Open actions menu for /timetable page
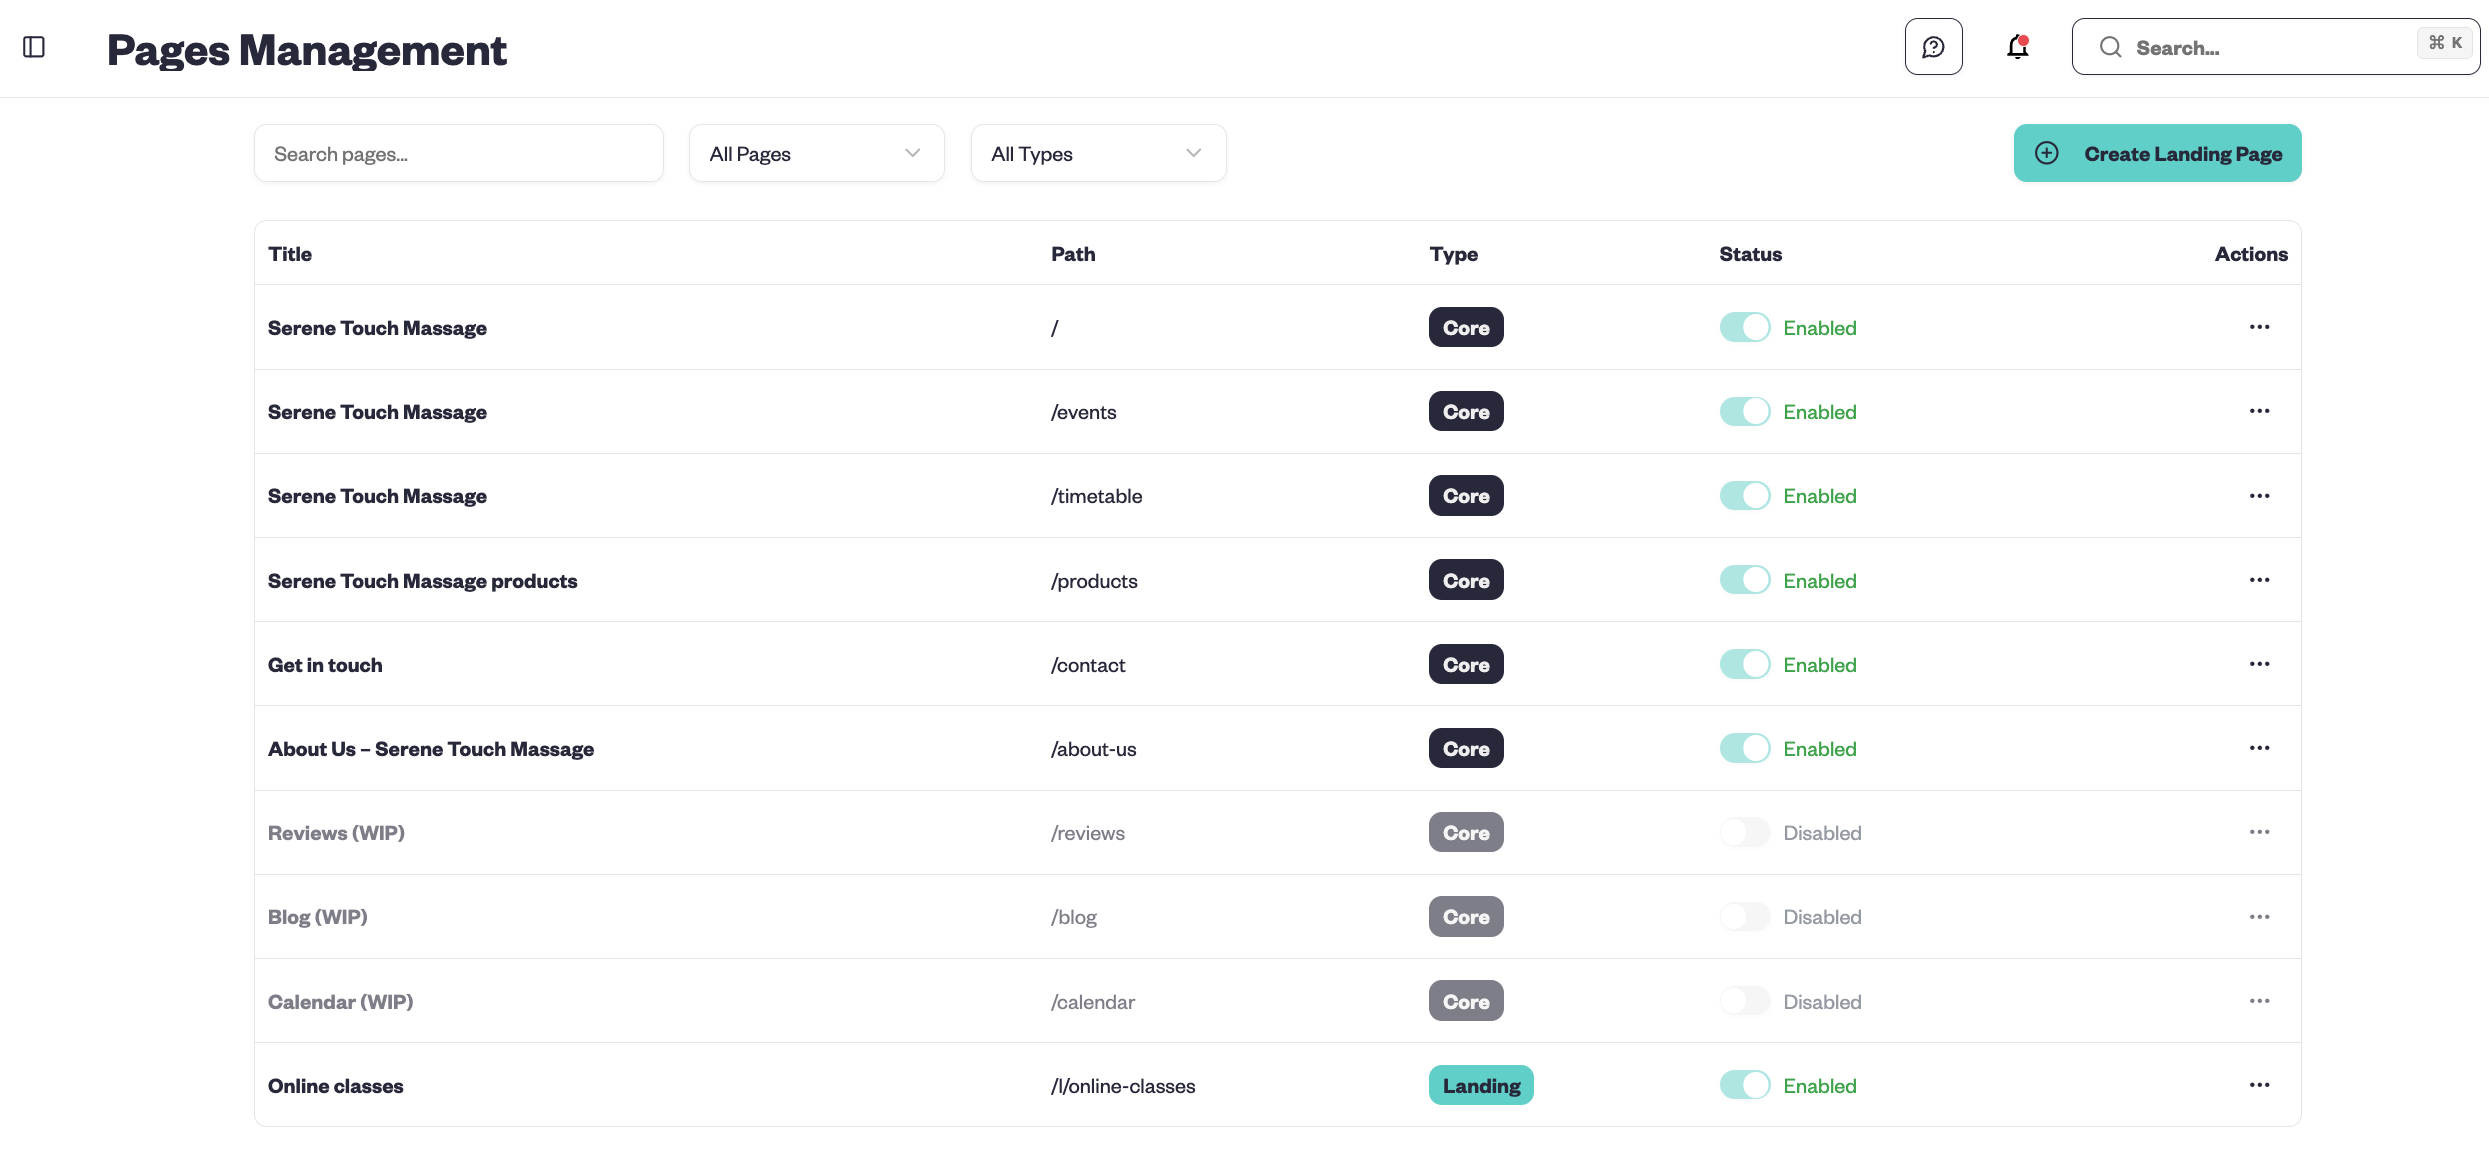Viewport: 2489px width, 1176px height. [x=2259, y=496]
